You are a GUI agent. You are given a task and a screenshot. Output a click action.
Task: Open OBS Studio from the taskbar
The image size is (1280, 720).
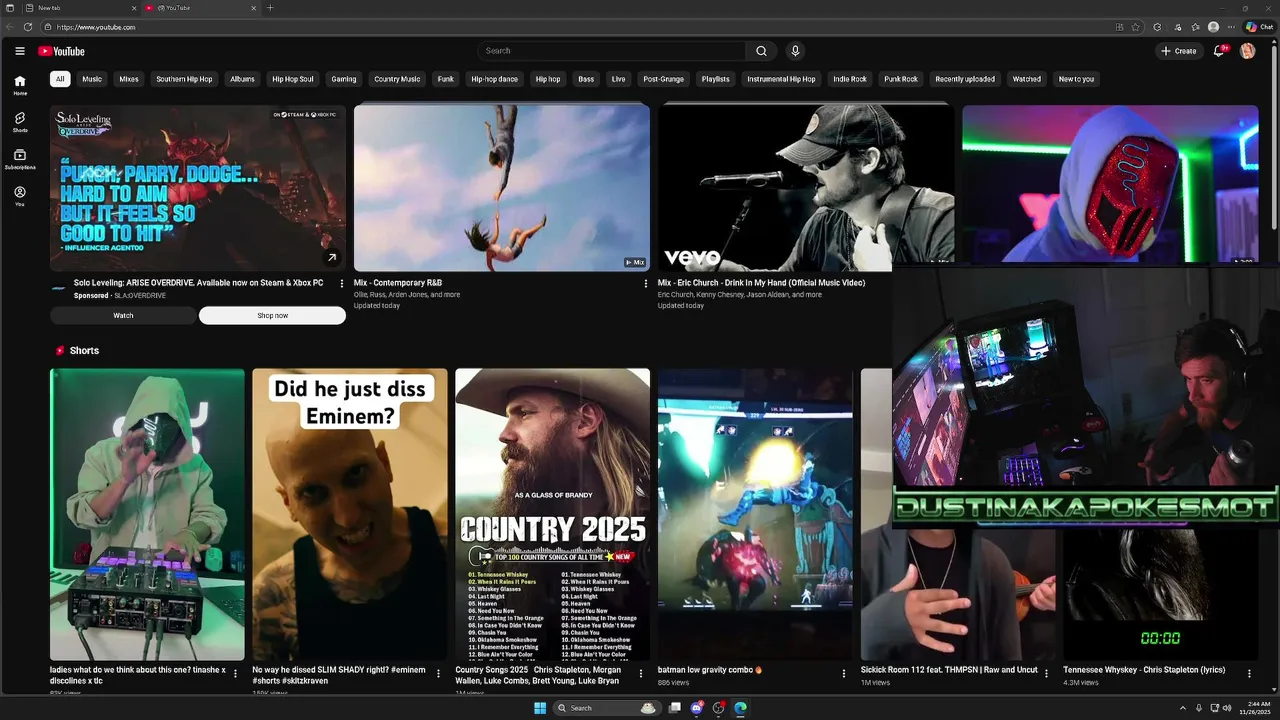718,708
